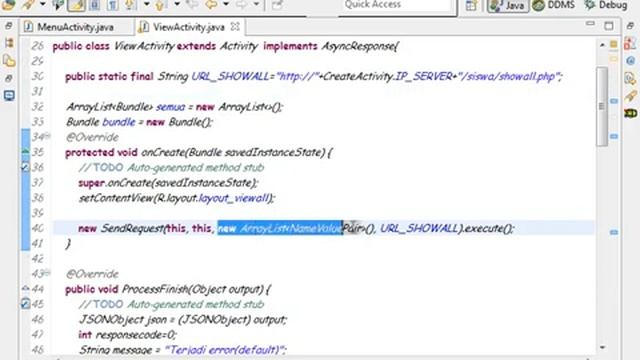Click the vertical scrollbar thumb

(602, 106)
